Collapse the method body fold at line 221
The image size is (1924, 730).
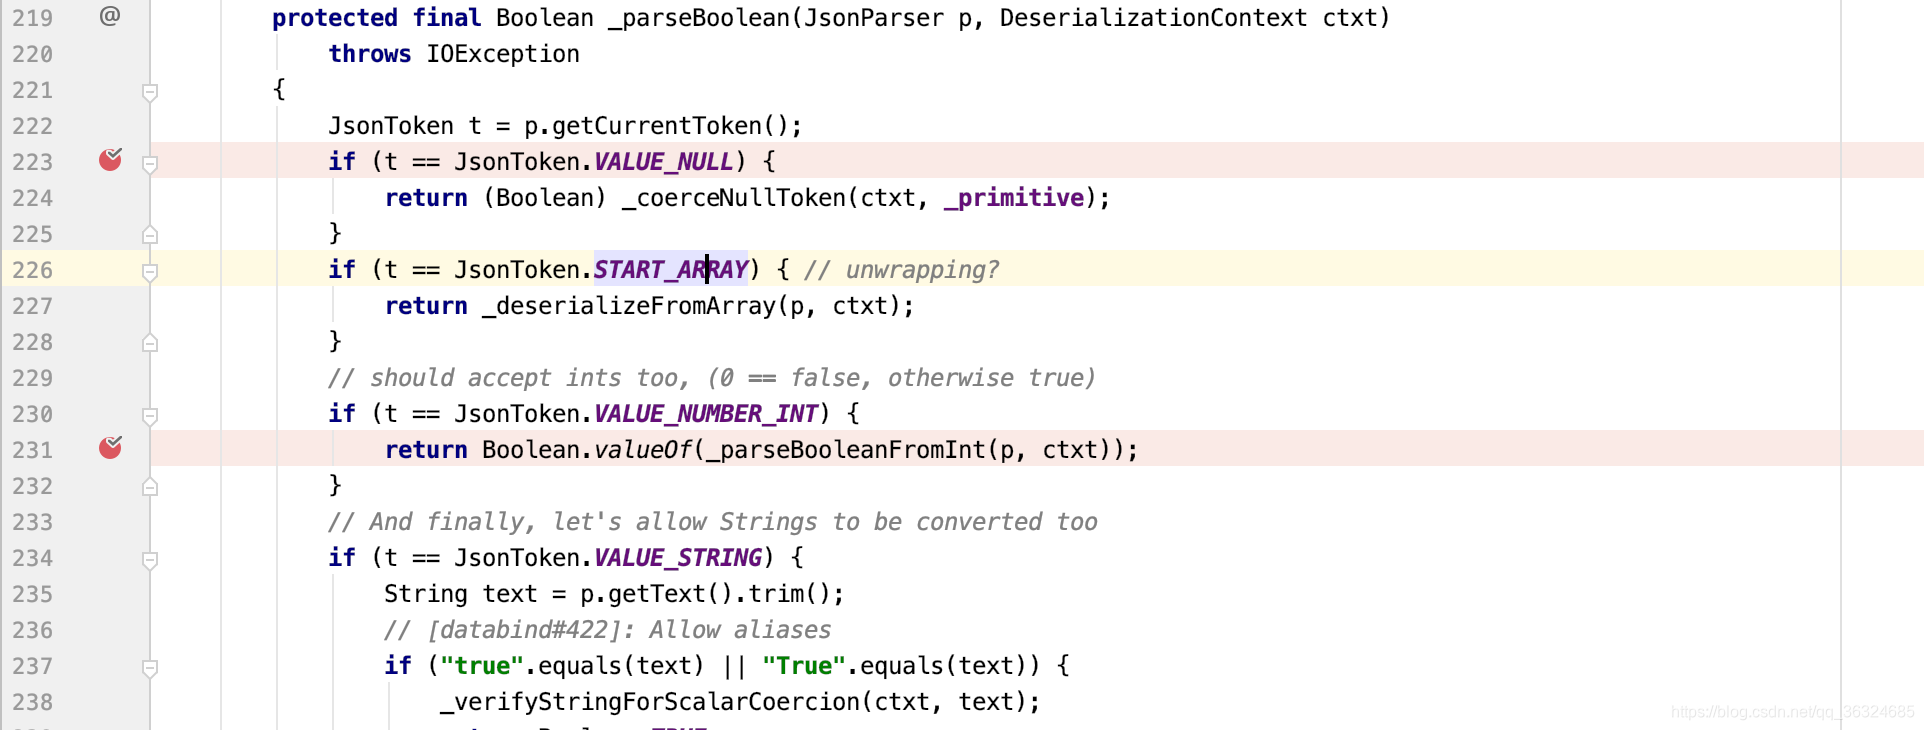(x=150, y=92)
